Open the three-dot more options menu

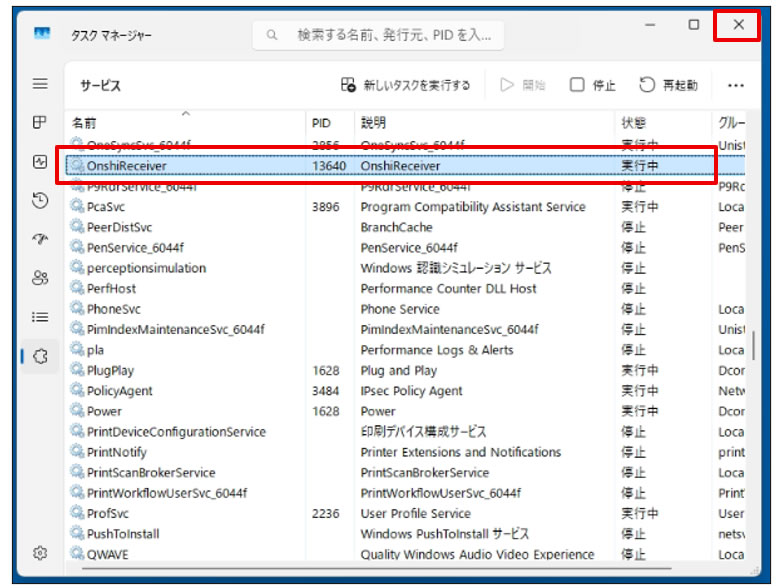pyautogui.click(x=736, y=85)
